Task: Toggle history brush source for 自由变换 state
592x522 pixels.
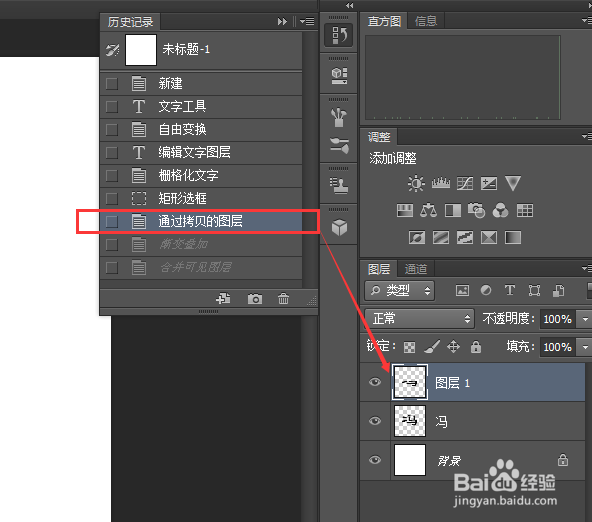Action: click(x=112, y=129)
